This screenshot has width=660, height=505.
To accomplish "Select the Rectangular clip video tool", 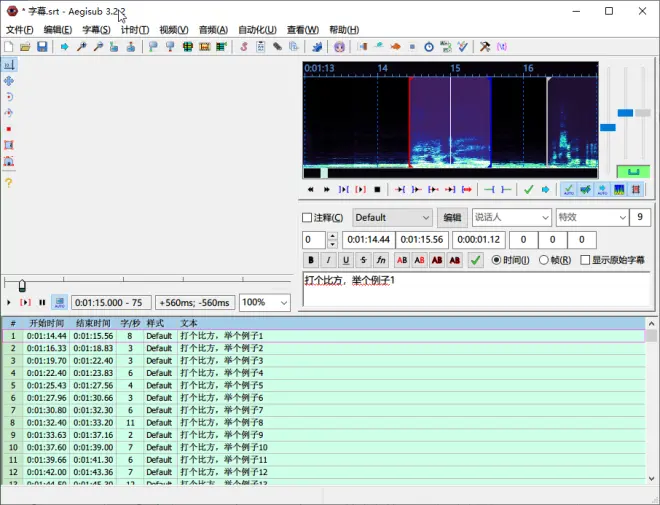I will pos(9,145).
